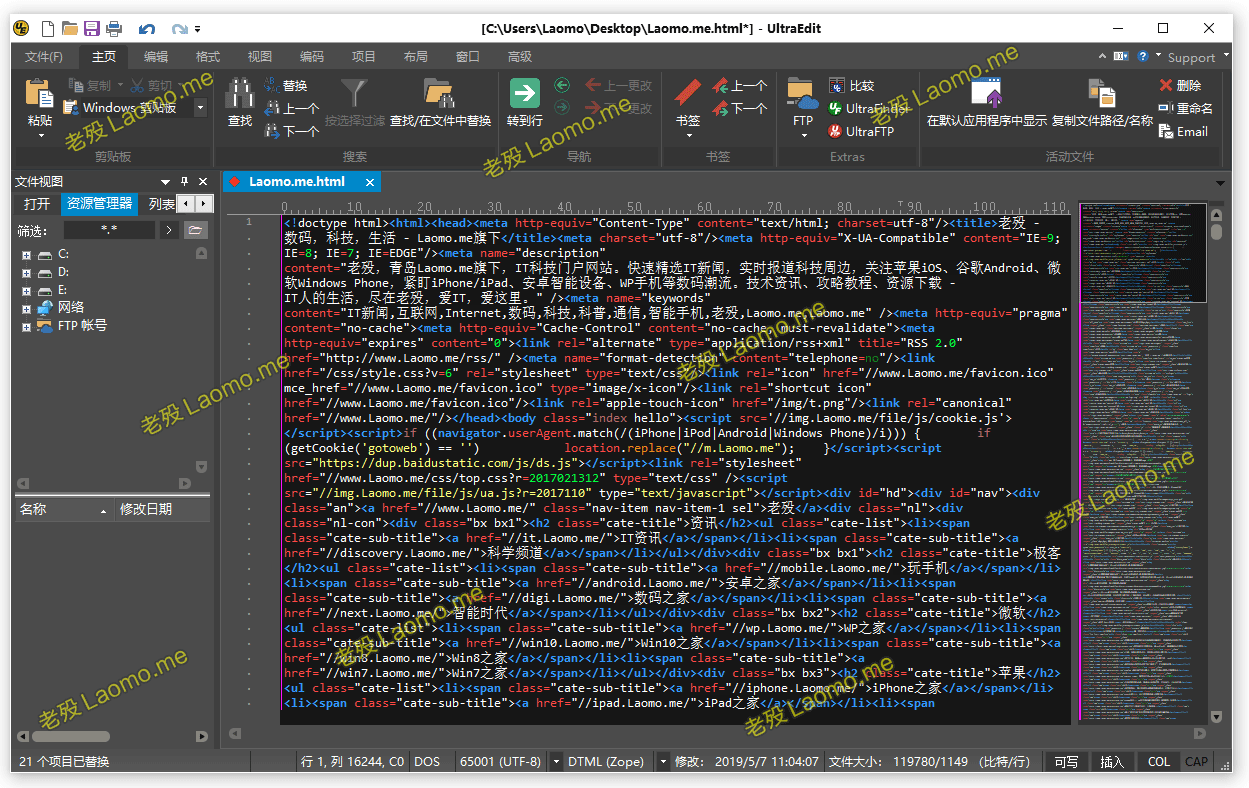Click the Print icon in the title bar
The image size is (1249, 788).
pos(114,29)
